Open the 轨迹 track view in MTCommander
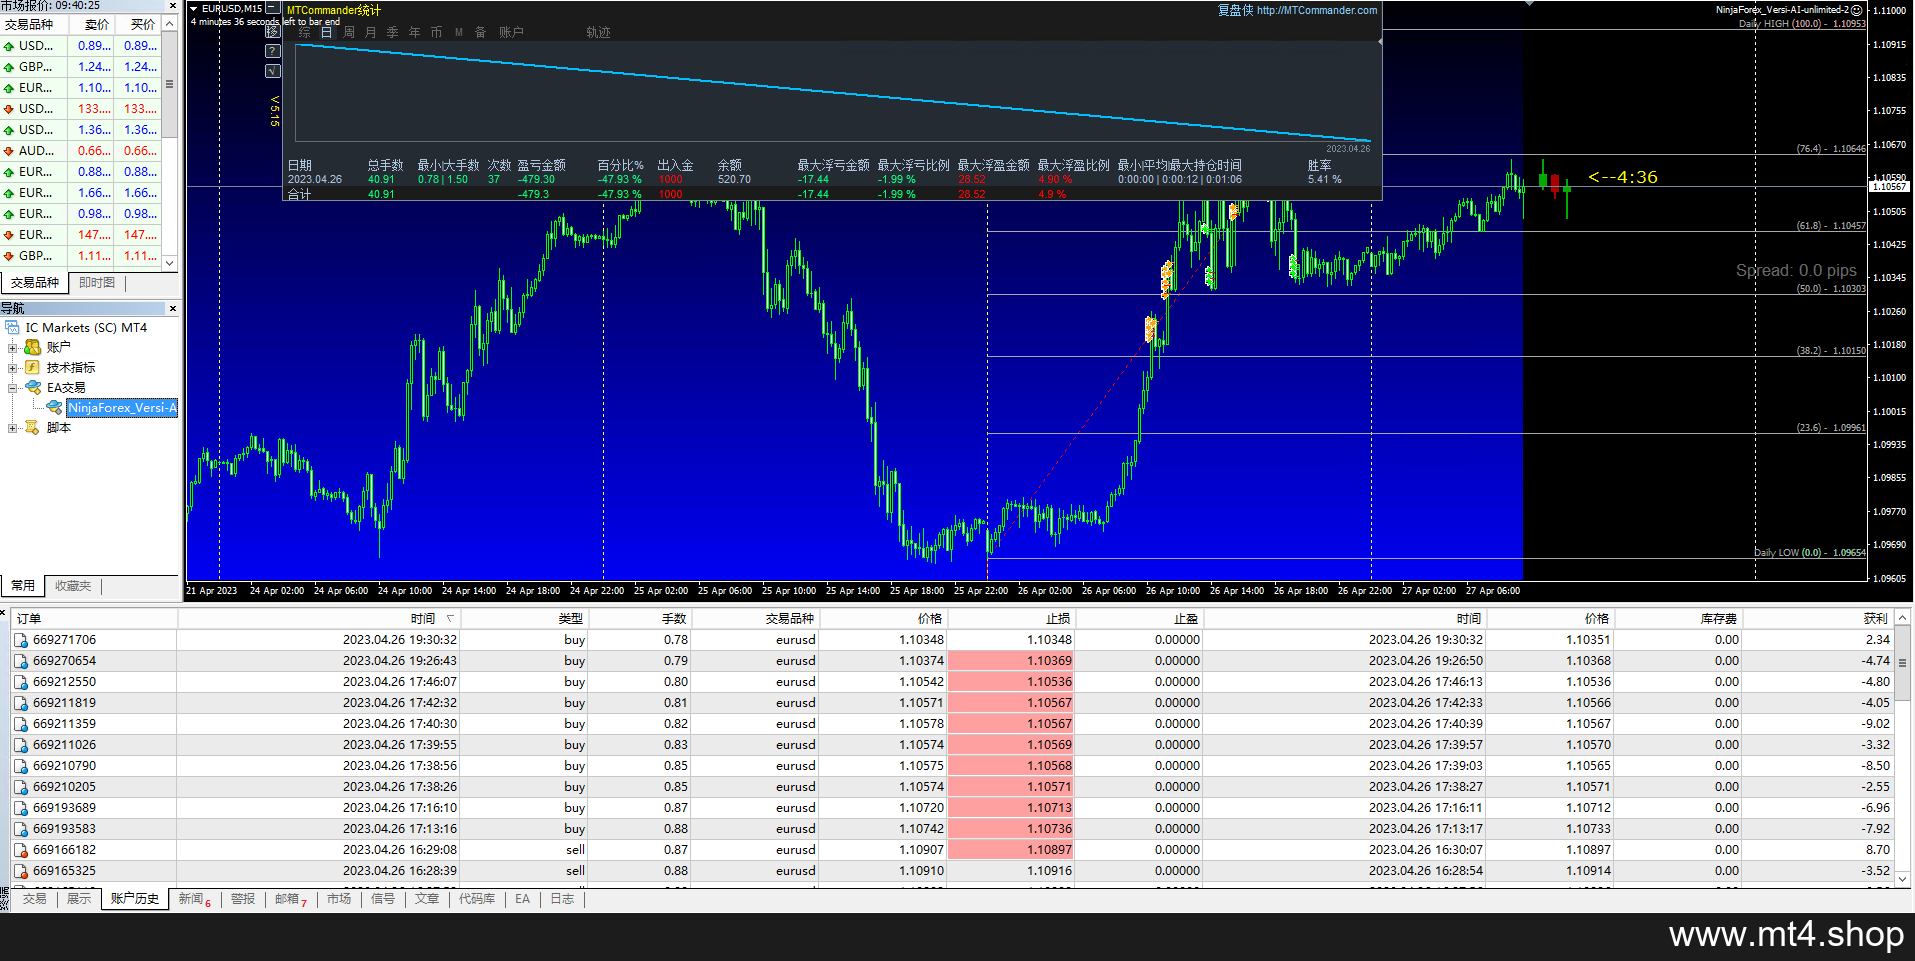This screenshot has width=1915, height=961. pyautogui.click(x=598, y=32)
